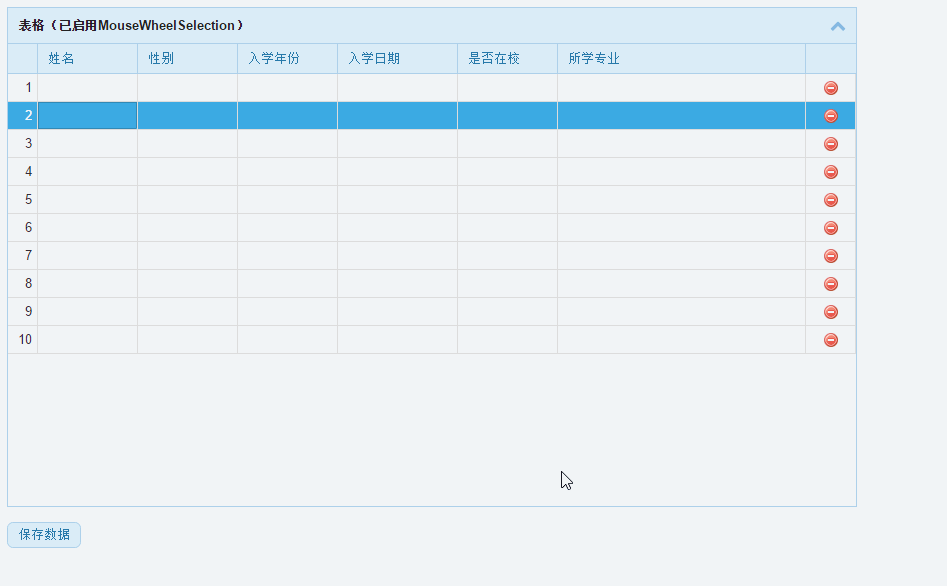Select the 姓名 cell in row 2

point(88,115)
